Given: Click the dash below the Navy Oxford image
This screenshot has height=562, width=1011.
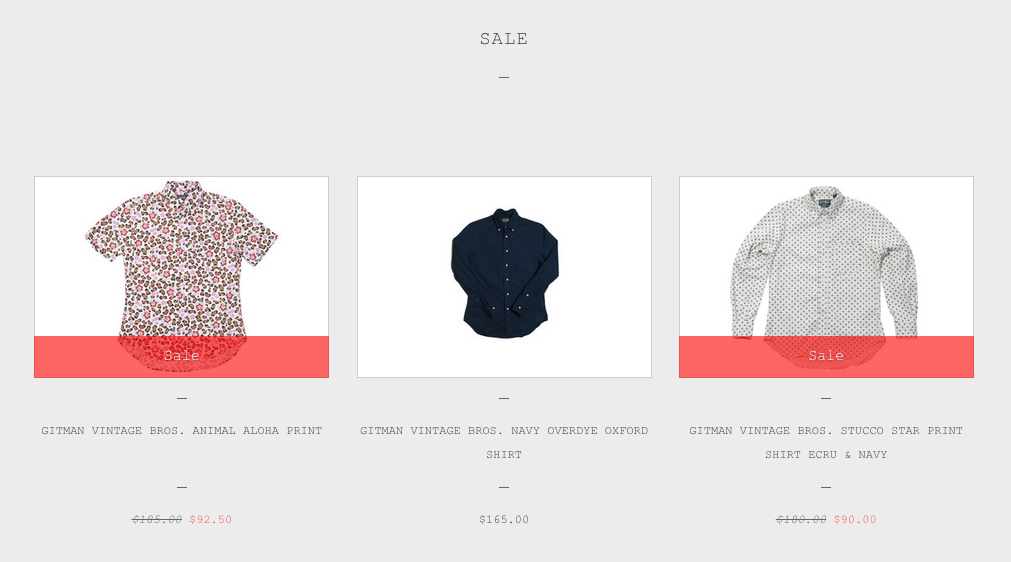Looking at the screenshot, I should point(504,399).
